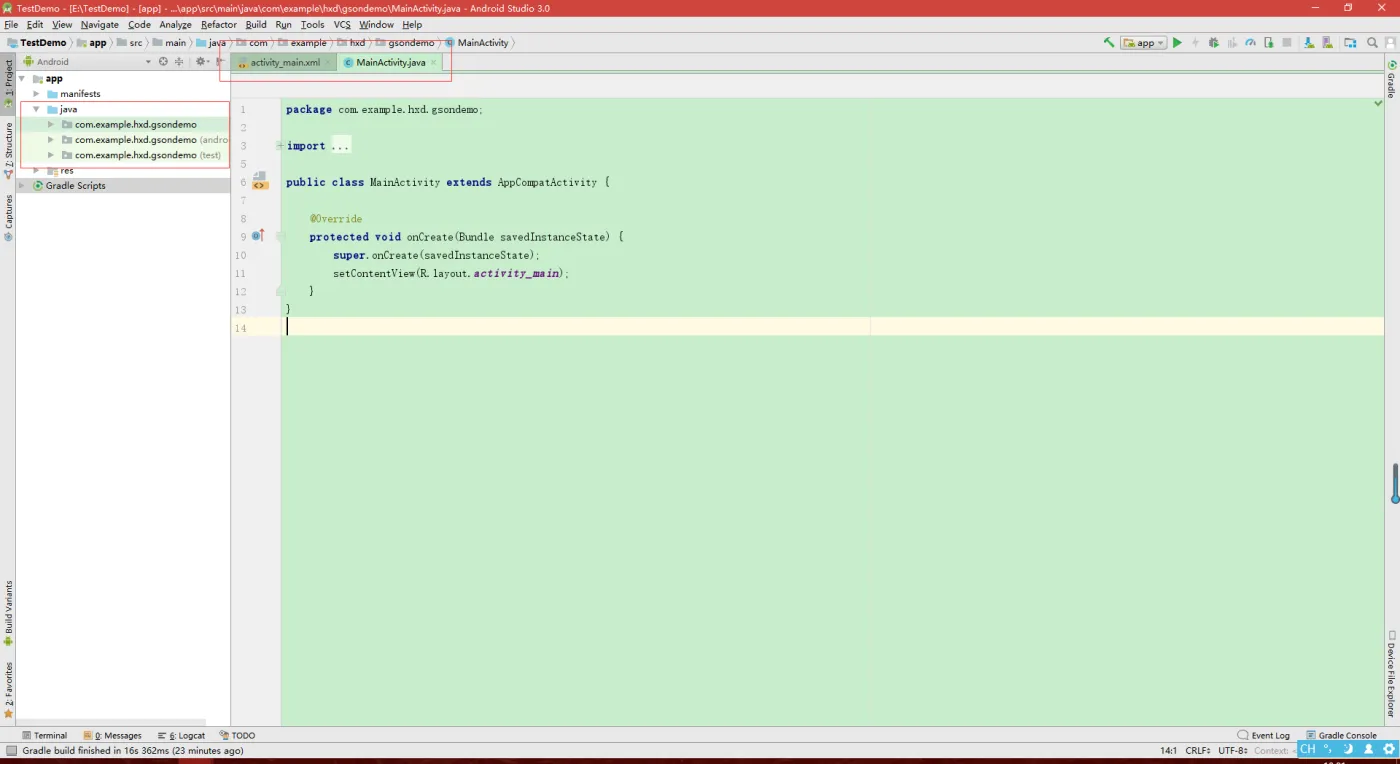This screenshot has width=1400, height=764.
Task: Click Search Everywhere magnifier icon
Action: (1372, 43)
